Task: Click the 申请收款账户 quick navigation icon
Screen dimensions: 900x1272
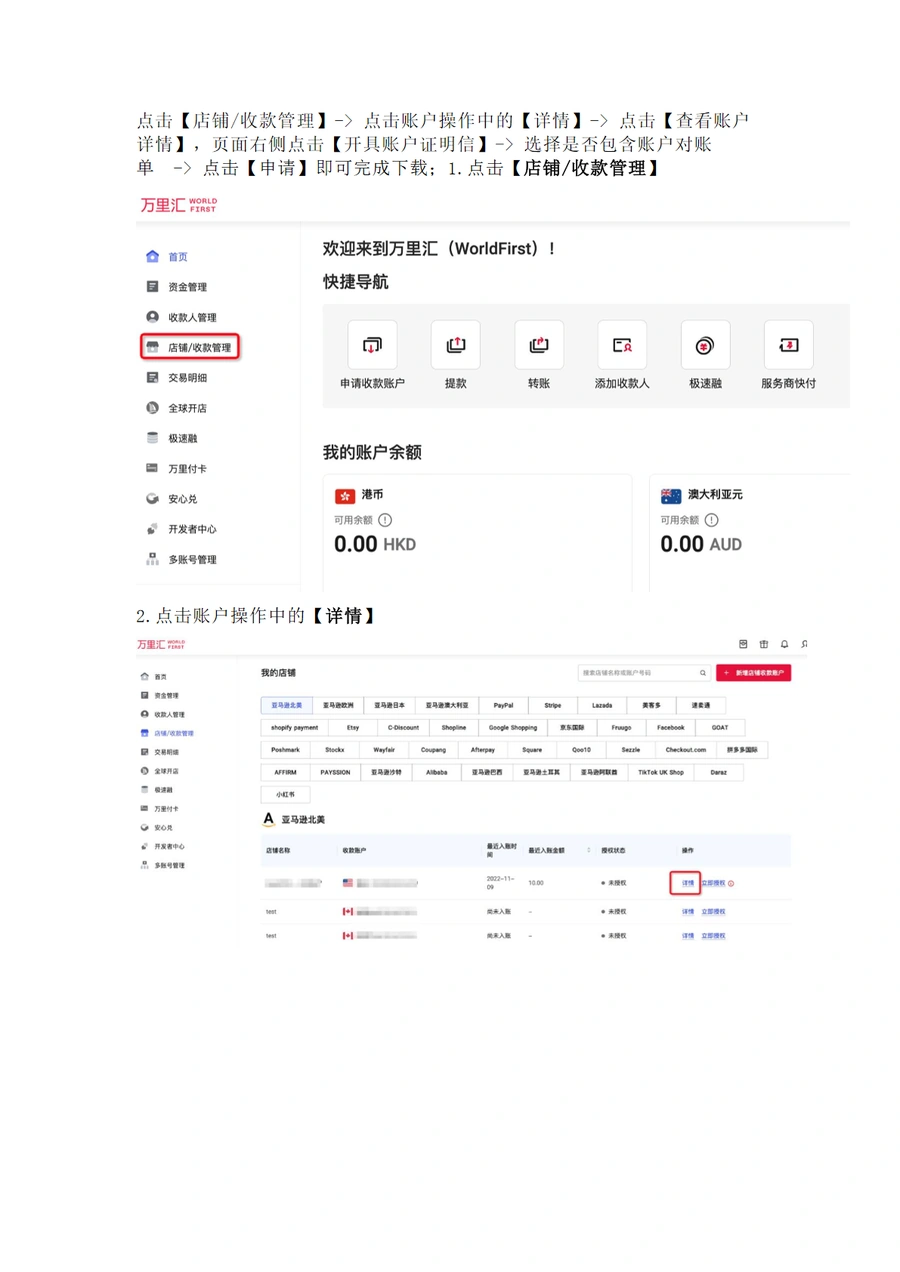Action: click(x=372, y=345)
